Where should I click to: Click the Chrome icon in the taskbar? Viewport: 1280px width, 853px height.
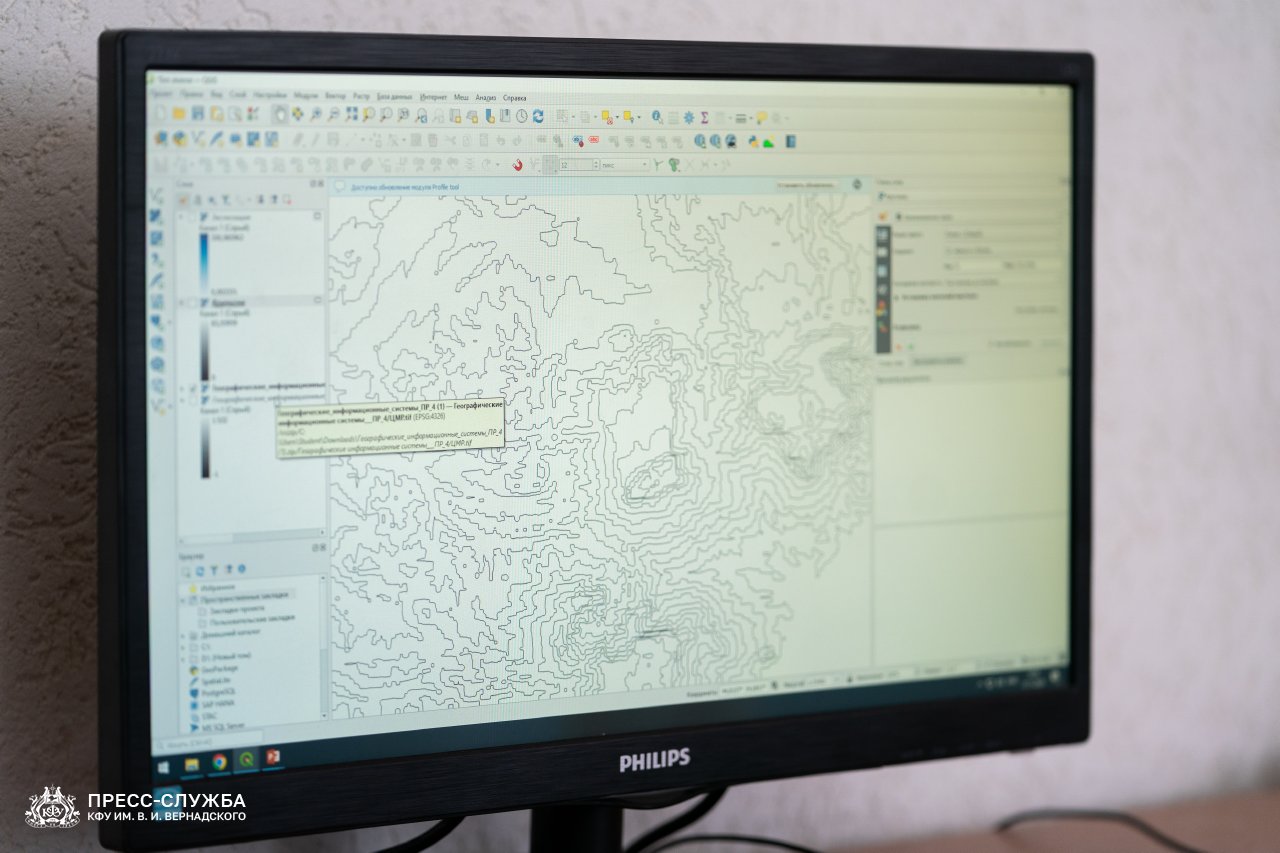coord(219,761)
